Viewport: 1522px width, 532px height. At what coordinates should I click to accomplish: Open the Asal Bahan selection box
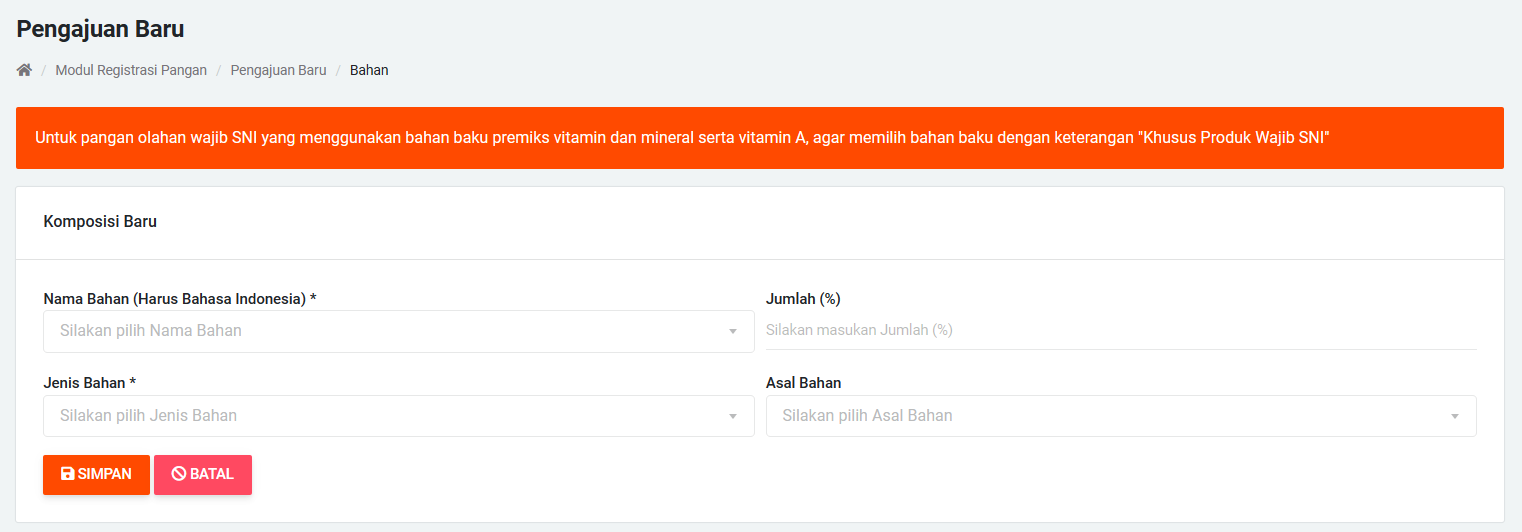click(x=1100, y=416)
